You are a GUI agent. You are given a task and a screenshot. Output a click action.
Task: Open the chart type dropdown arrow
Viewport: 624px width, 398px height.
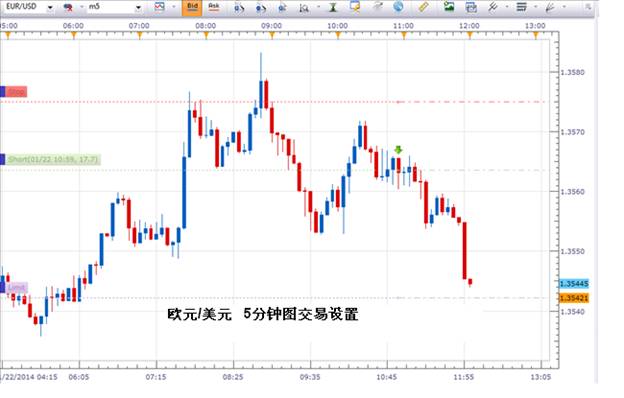pos(174,7)
